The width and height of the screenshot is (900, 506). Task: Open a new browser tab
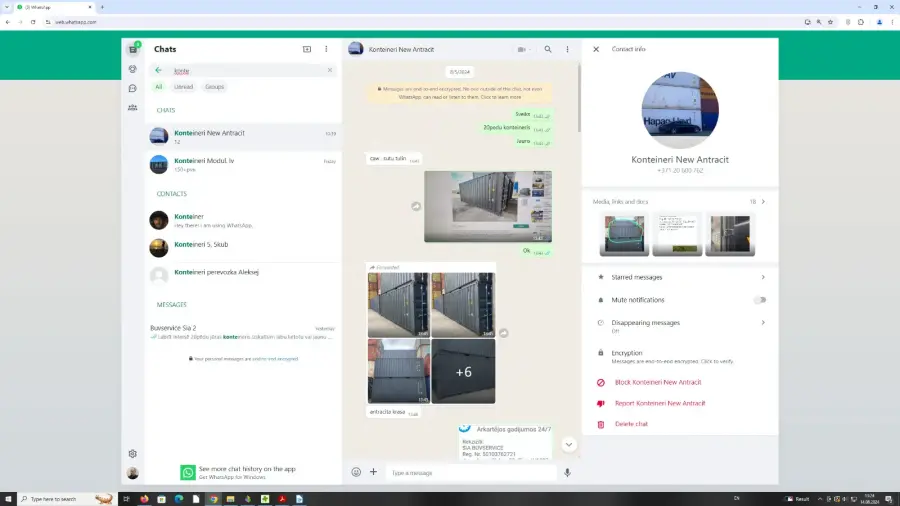click(102, 7)
